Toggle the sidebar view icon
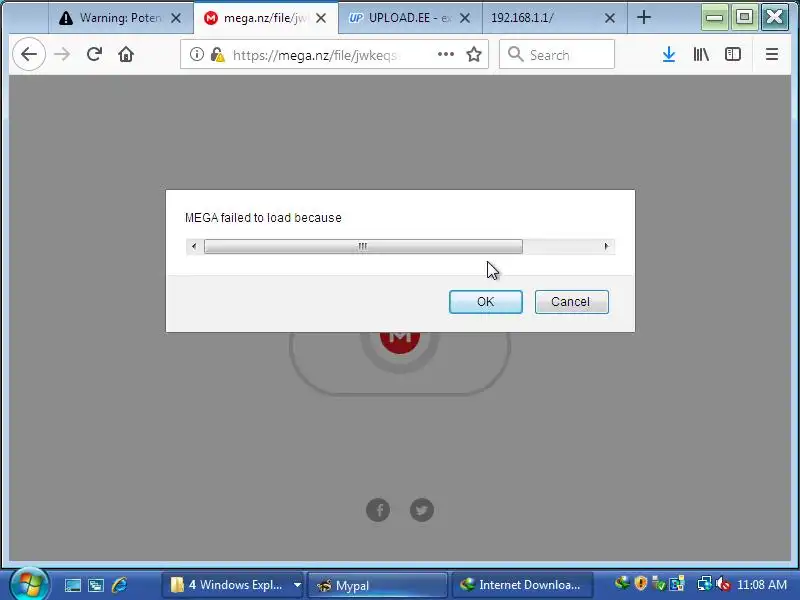The image size is (800, 600). [733, 54]
